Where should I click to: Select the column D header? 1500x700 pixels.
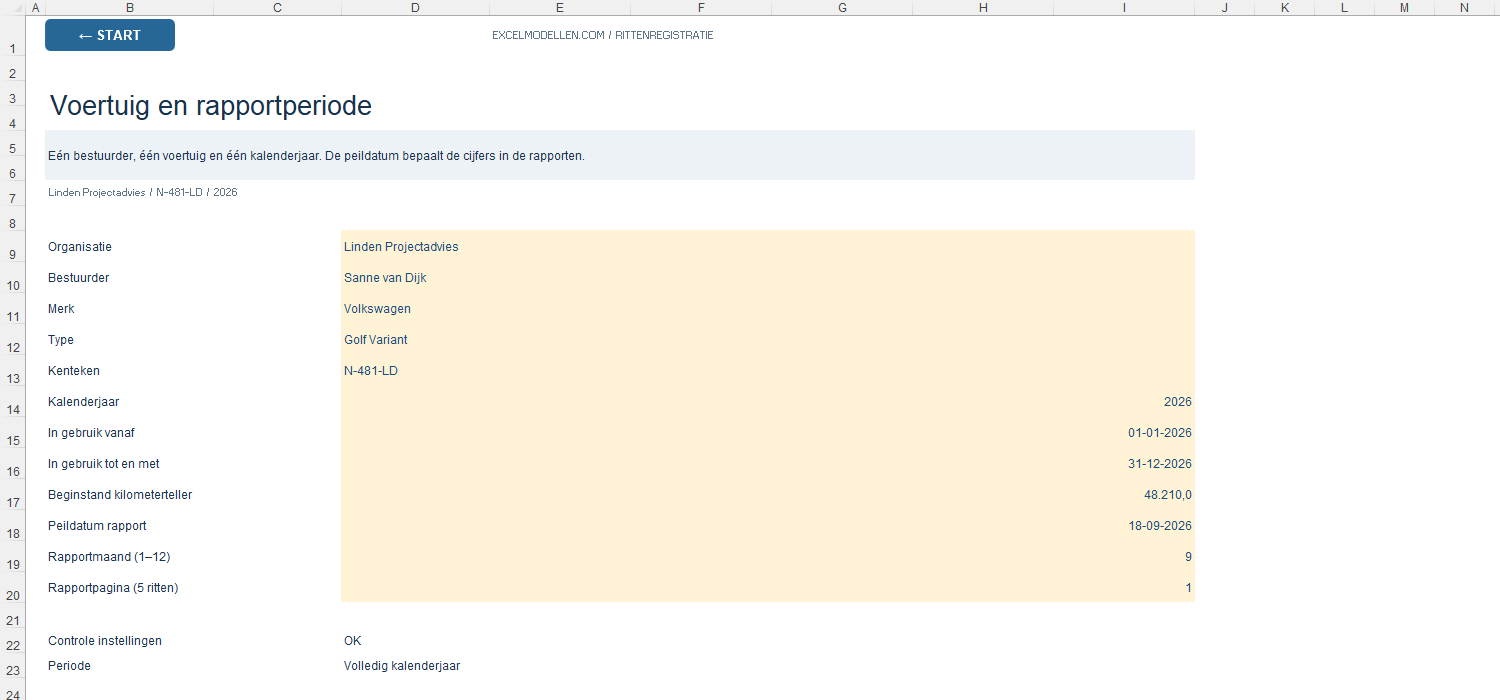pos(415,8)
